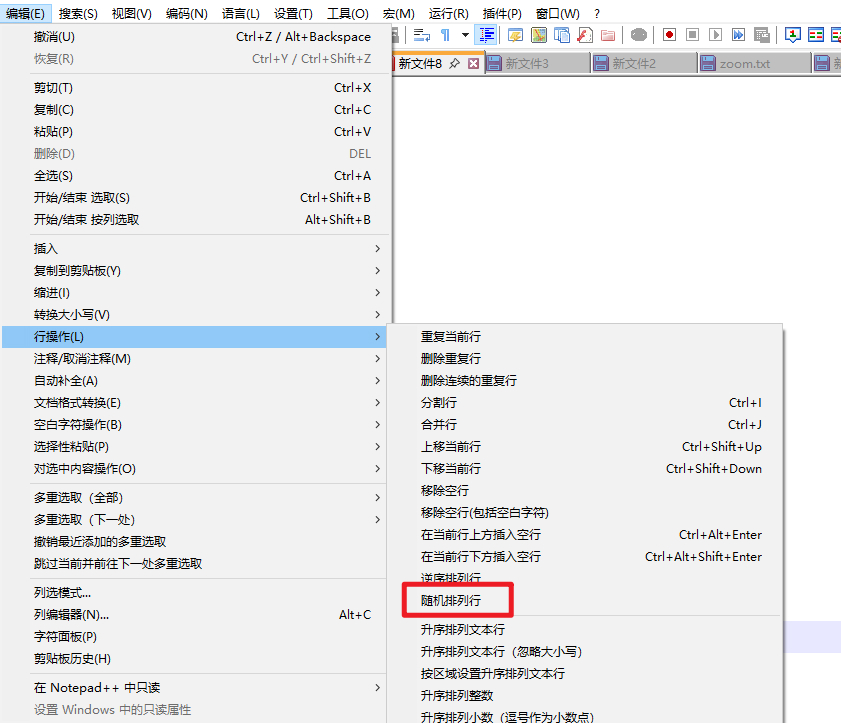Open the 编辑(E) menu in the menu bar
This screenshot has width=841, height=723.
click(25, 14)
